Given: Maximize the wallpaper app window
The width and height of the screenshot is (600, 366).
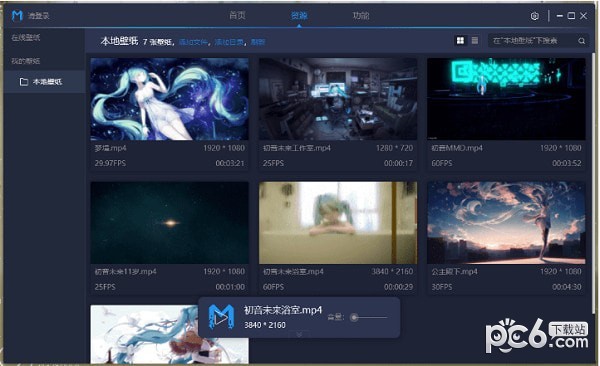Looking at the screenshot, I should click(x=571, y=16).
